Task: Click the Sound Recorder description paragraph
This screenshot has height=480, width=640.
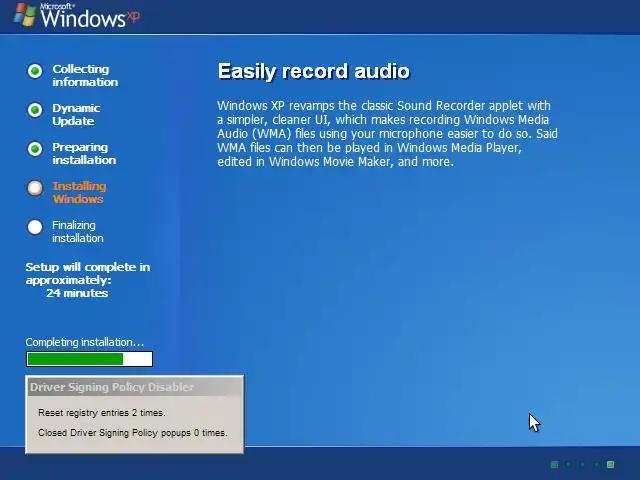Action: [x=387, y=133]
